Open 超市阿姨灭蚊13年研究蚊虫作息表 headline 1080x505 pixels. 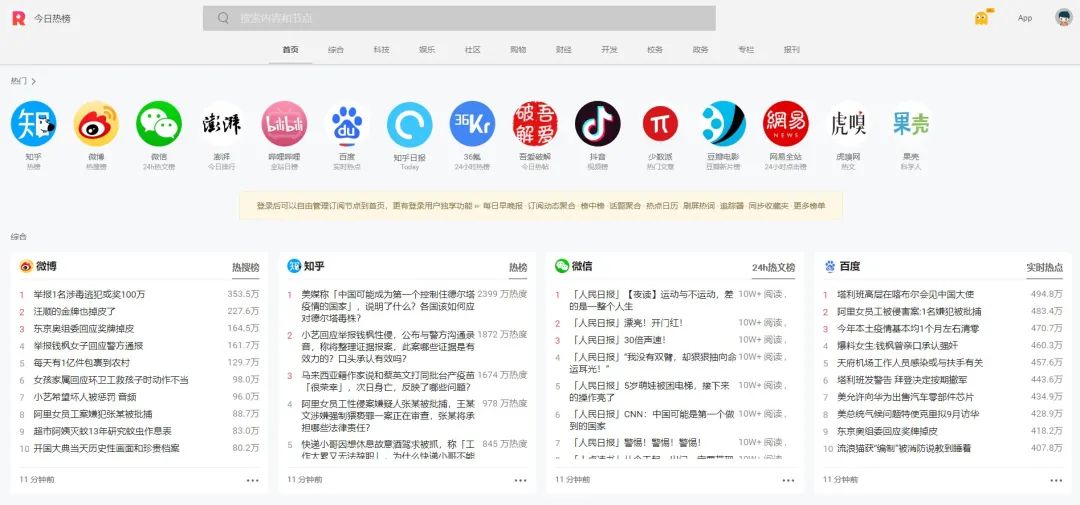tap(102, 431)
